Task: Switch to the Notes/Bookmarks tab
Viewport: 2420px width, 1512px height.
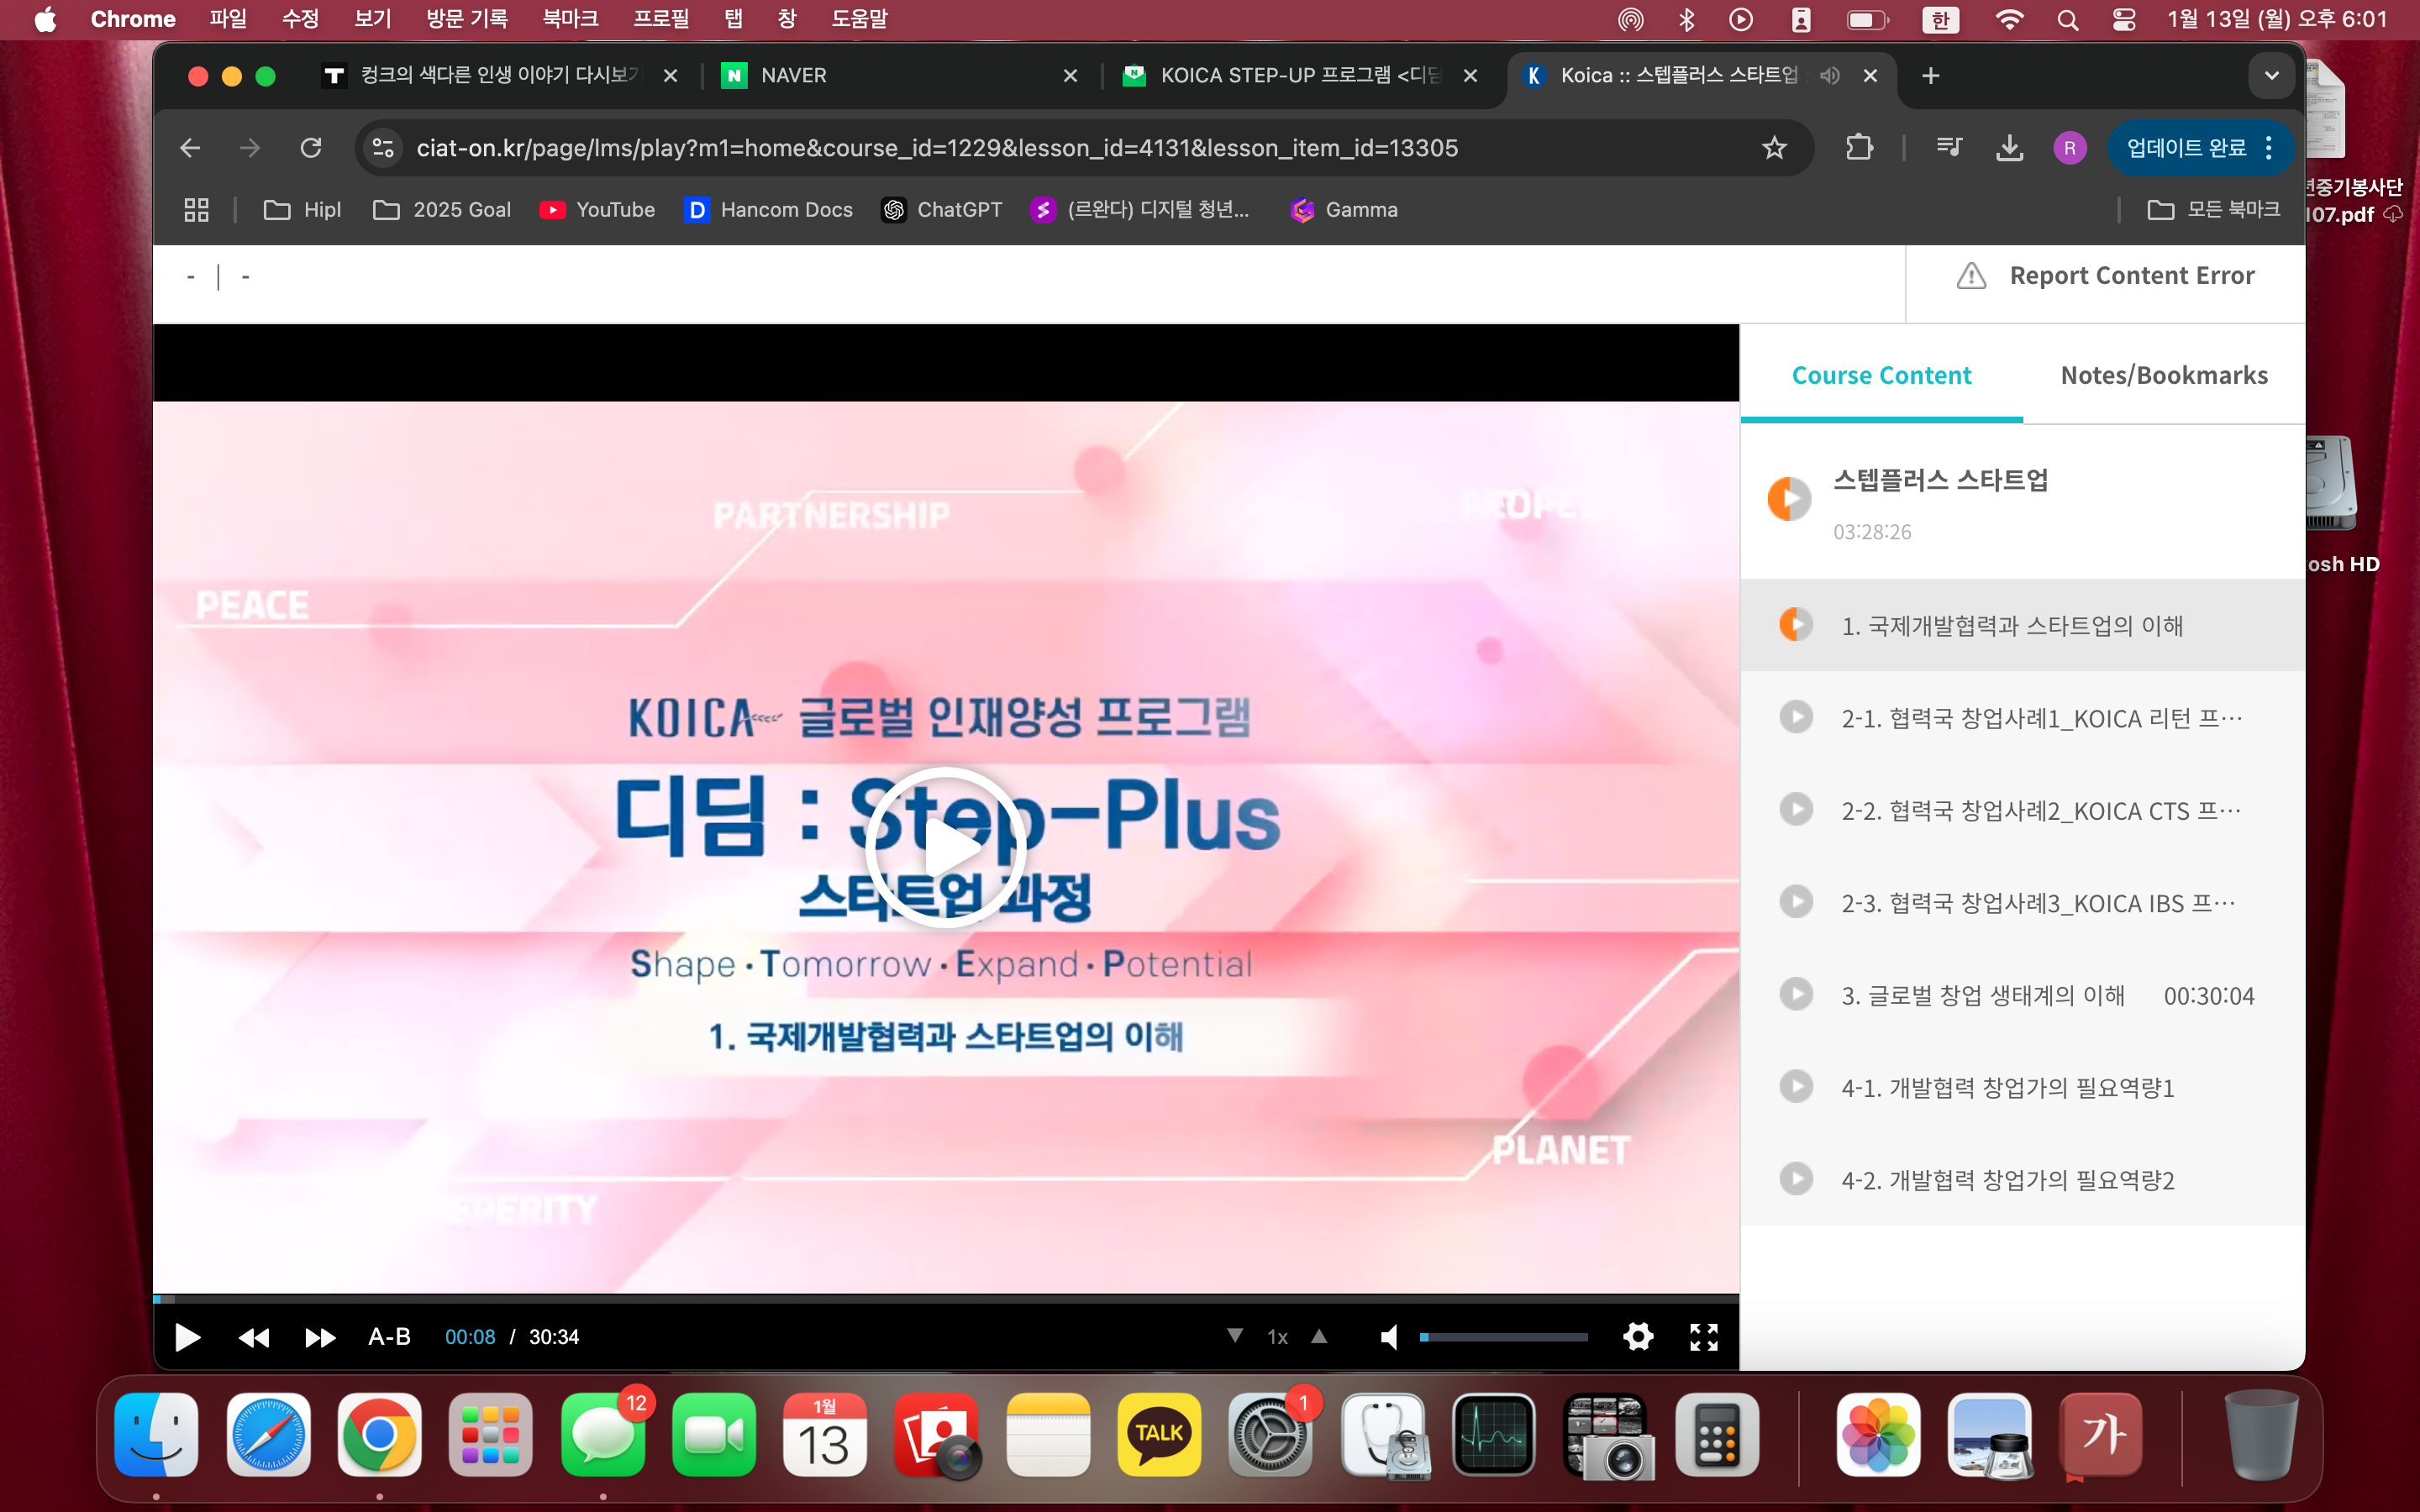Action: click(2164, 375)
